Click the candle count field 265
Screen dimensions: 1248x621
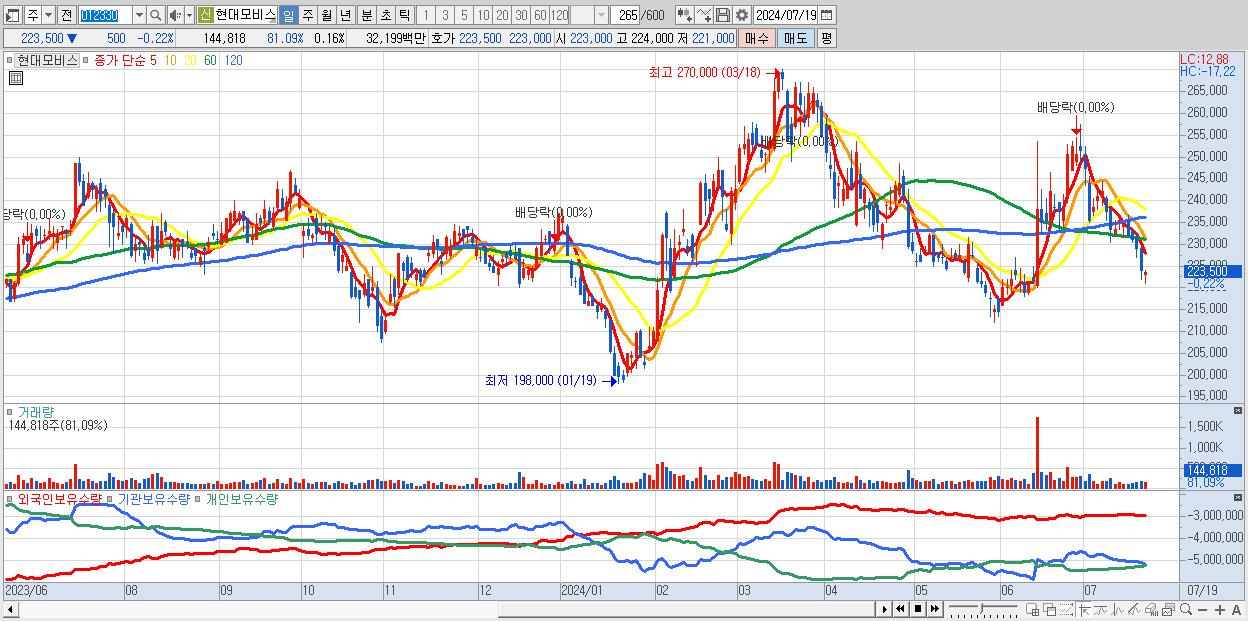click(x=625, y=15)
